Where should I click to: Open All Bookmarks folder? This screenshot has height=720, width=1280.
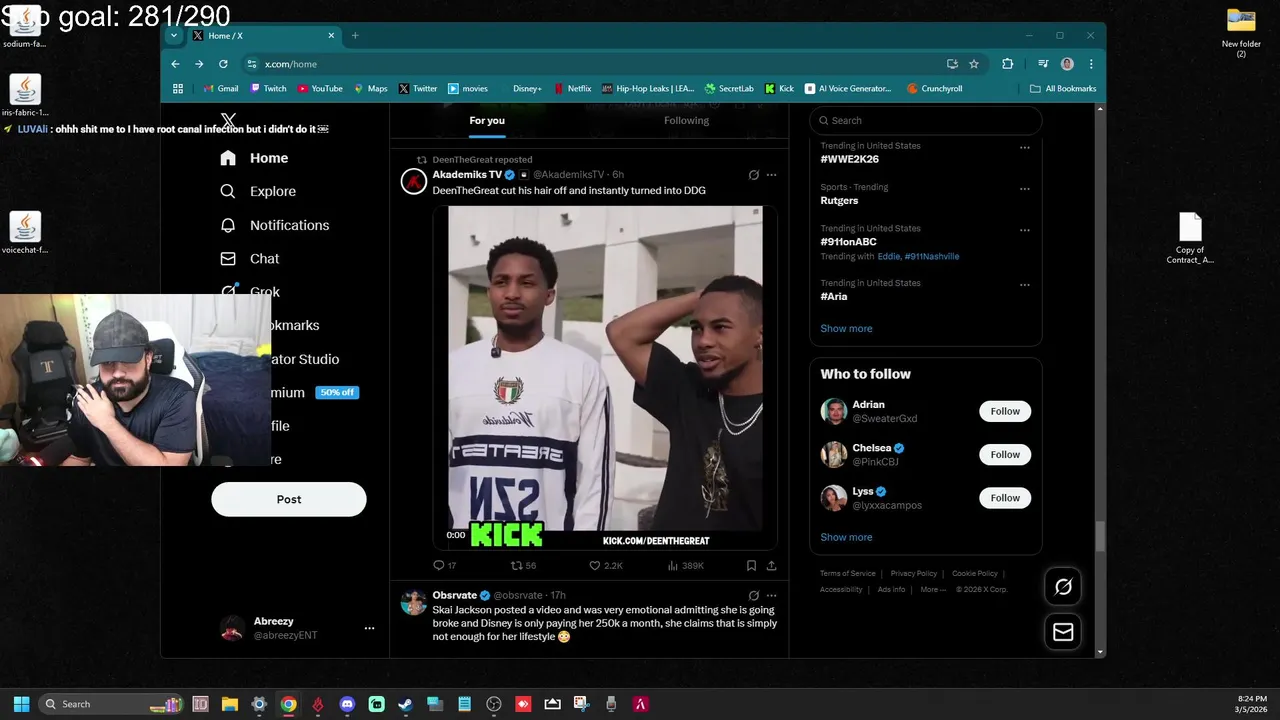pos(1063,88)
